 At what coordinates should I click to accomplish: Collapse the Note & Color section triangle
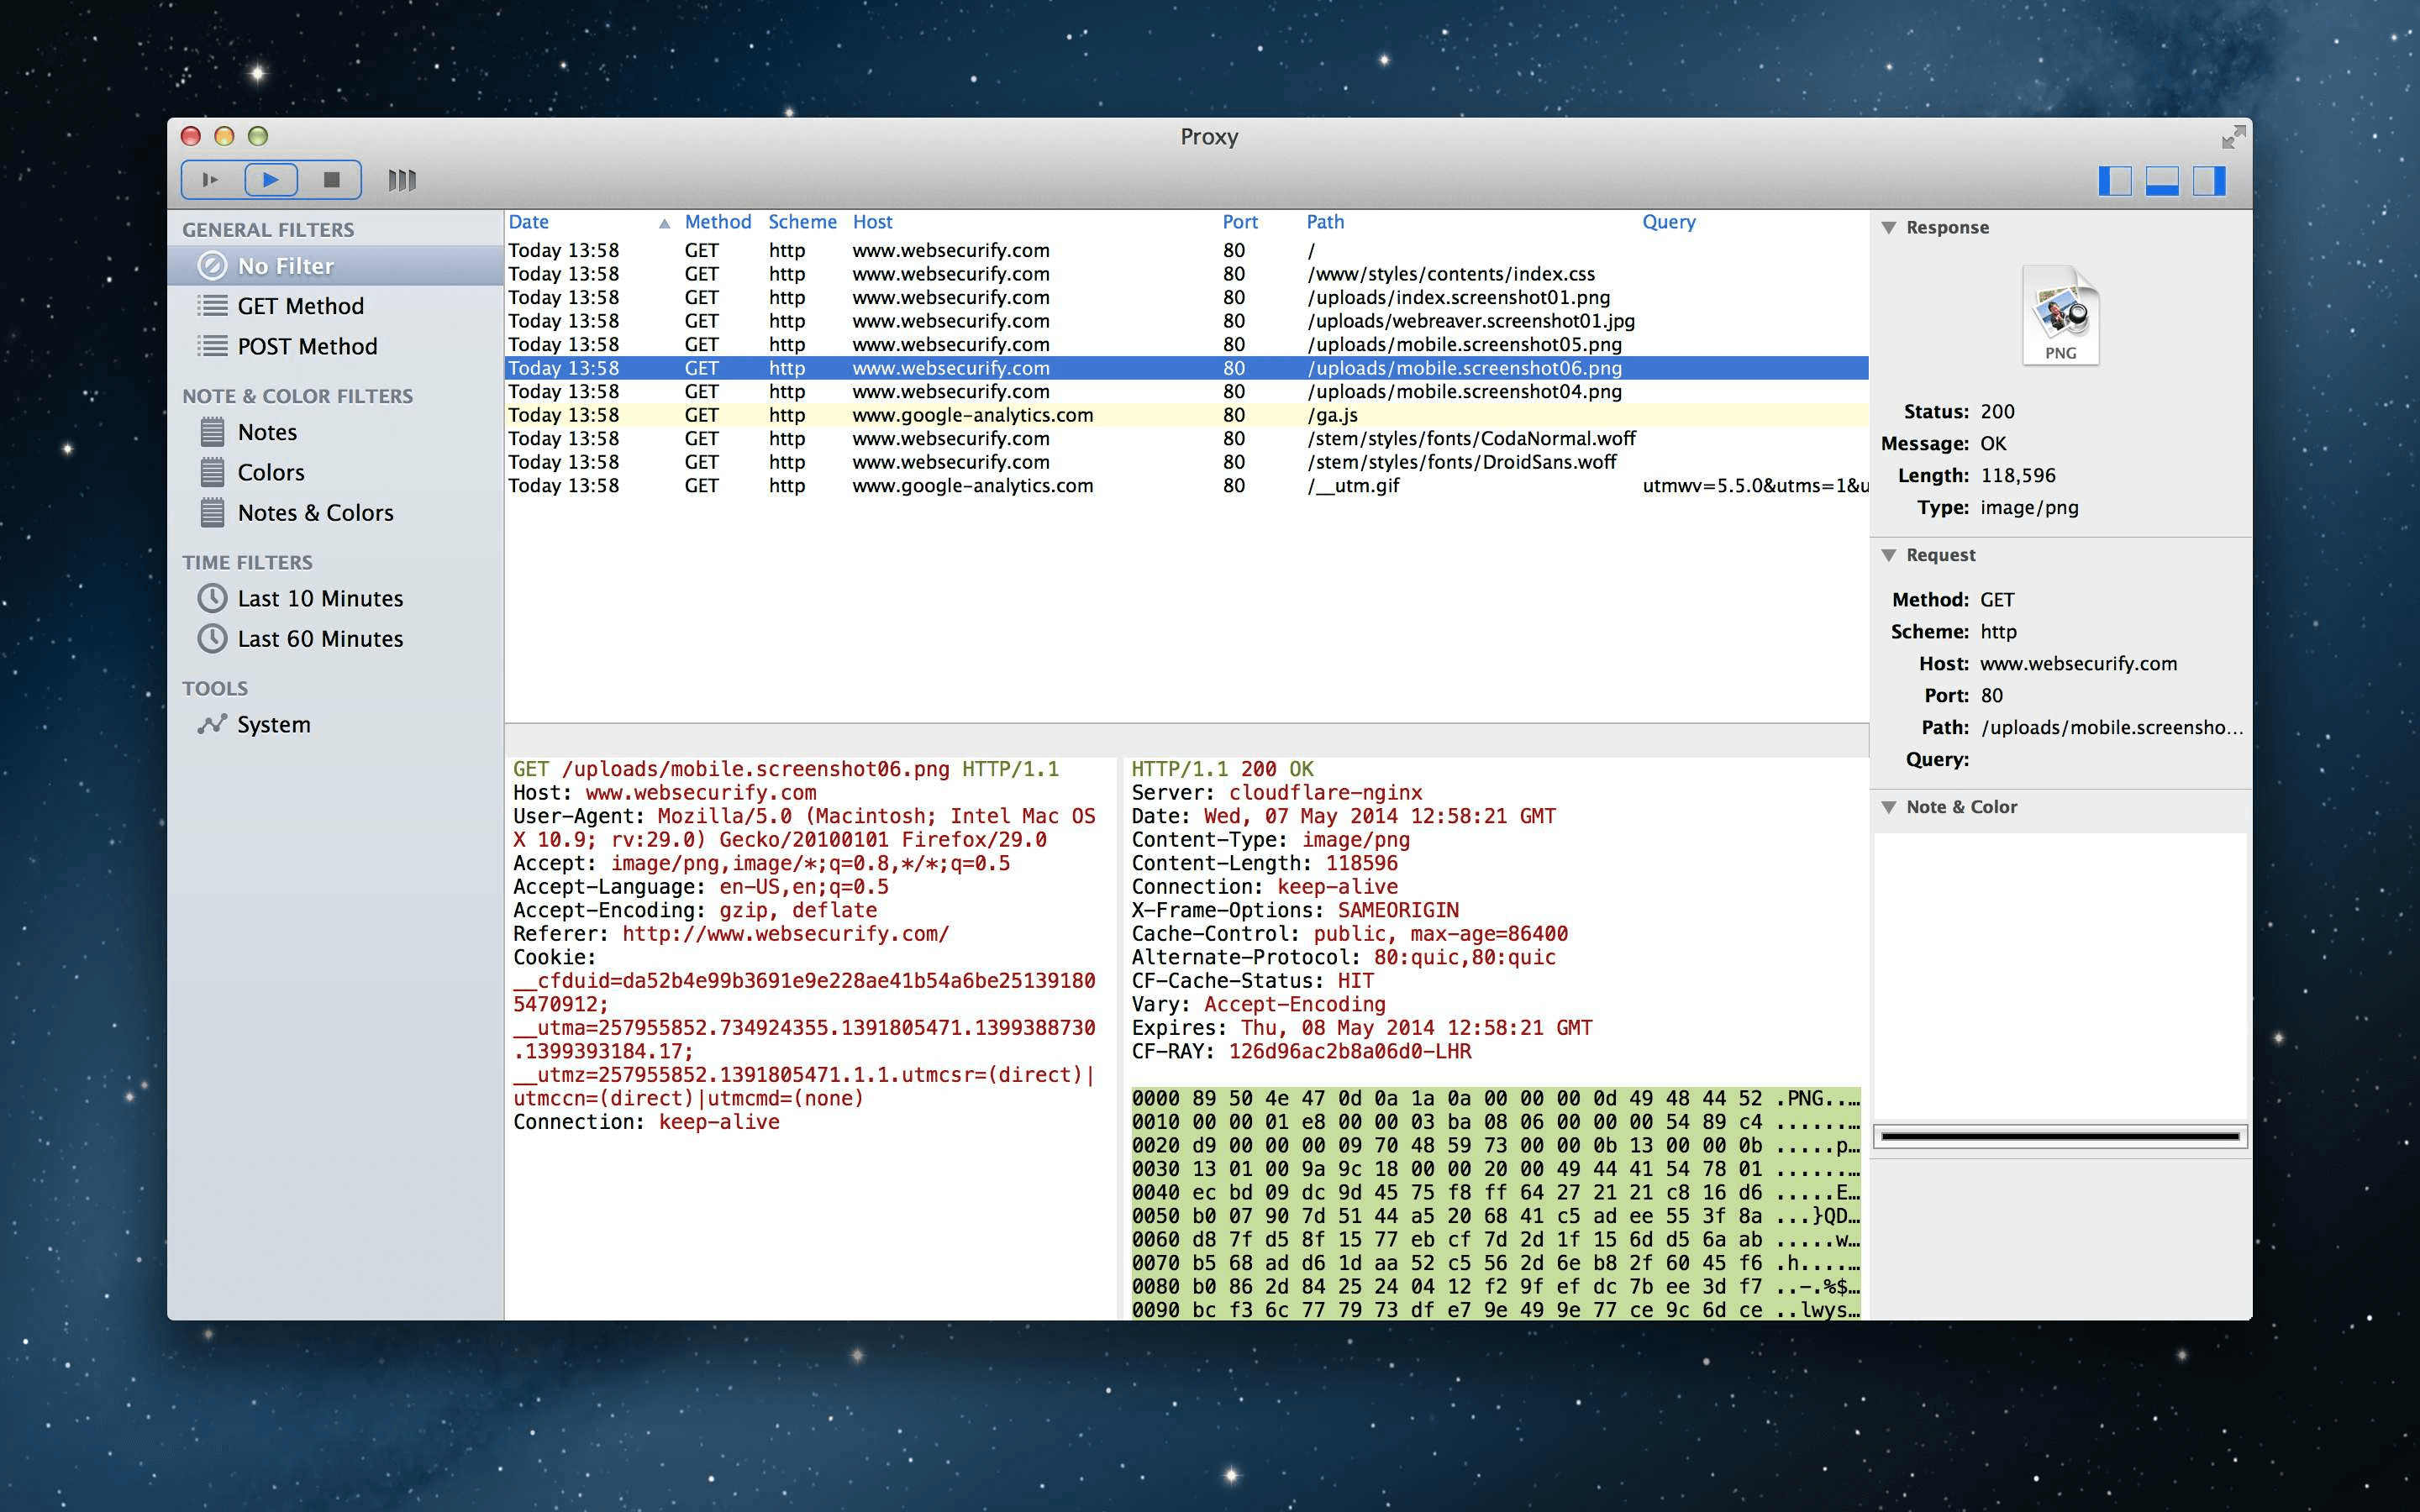coord(1888,807)
